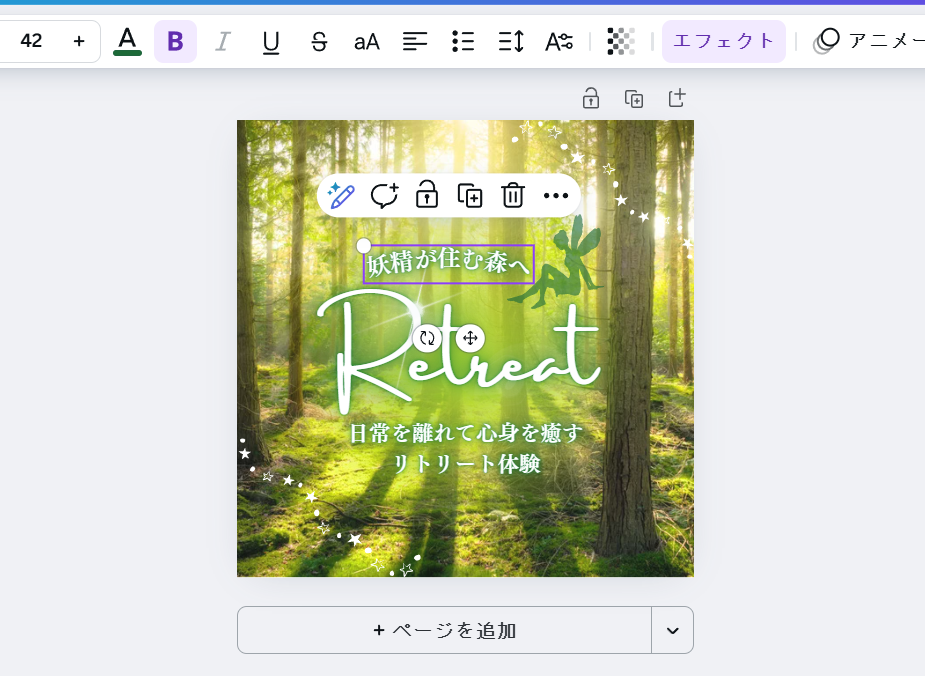Toggle italic formatting
Screen dimensions: 925x676
[x=223, y=41]
